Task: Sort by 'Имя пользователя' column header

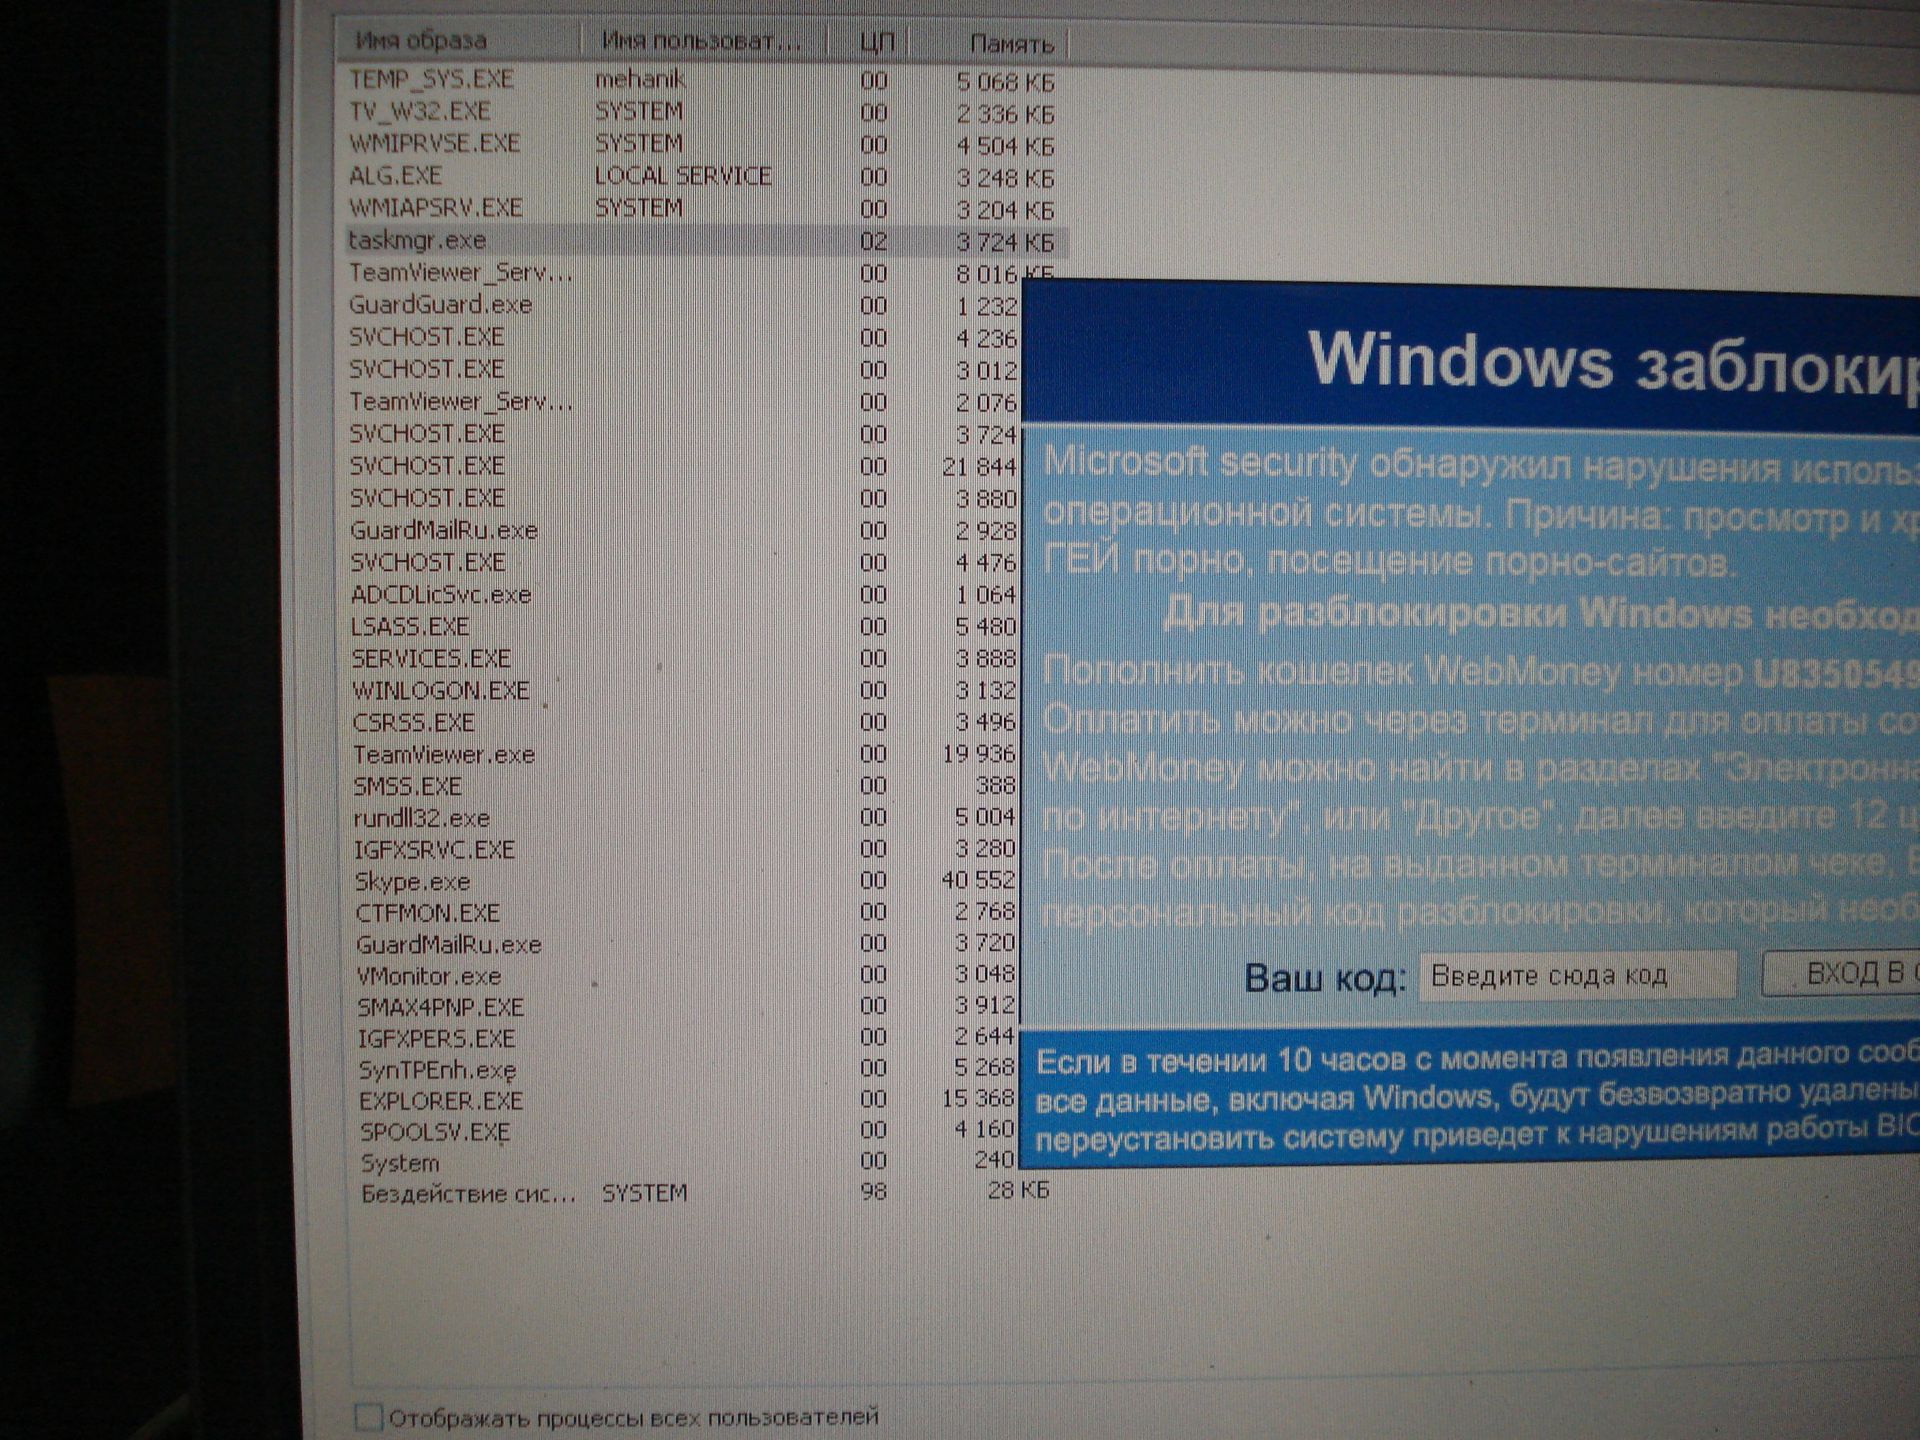Action: point(701,42)
